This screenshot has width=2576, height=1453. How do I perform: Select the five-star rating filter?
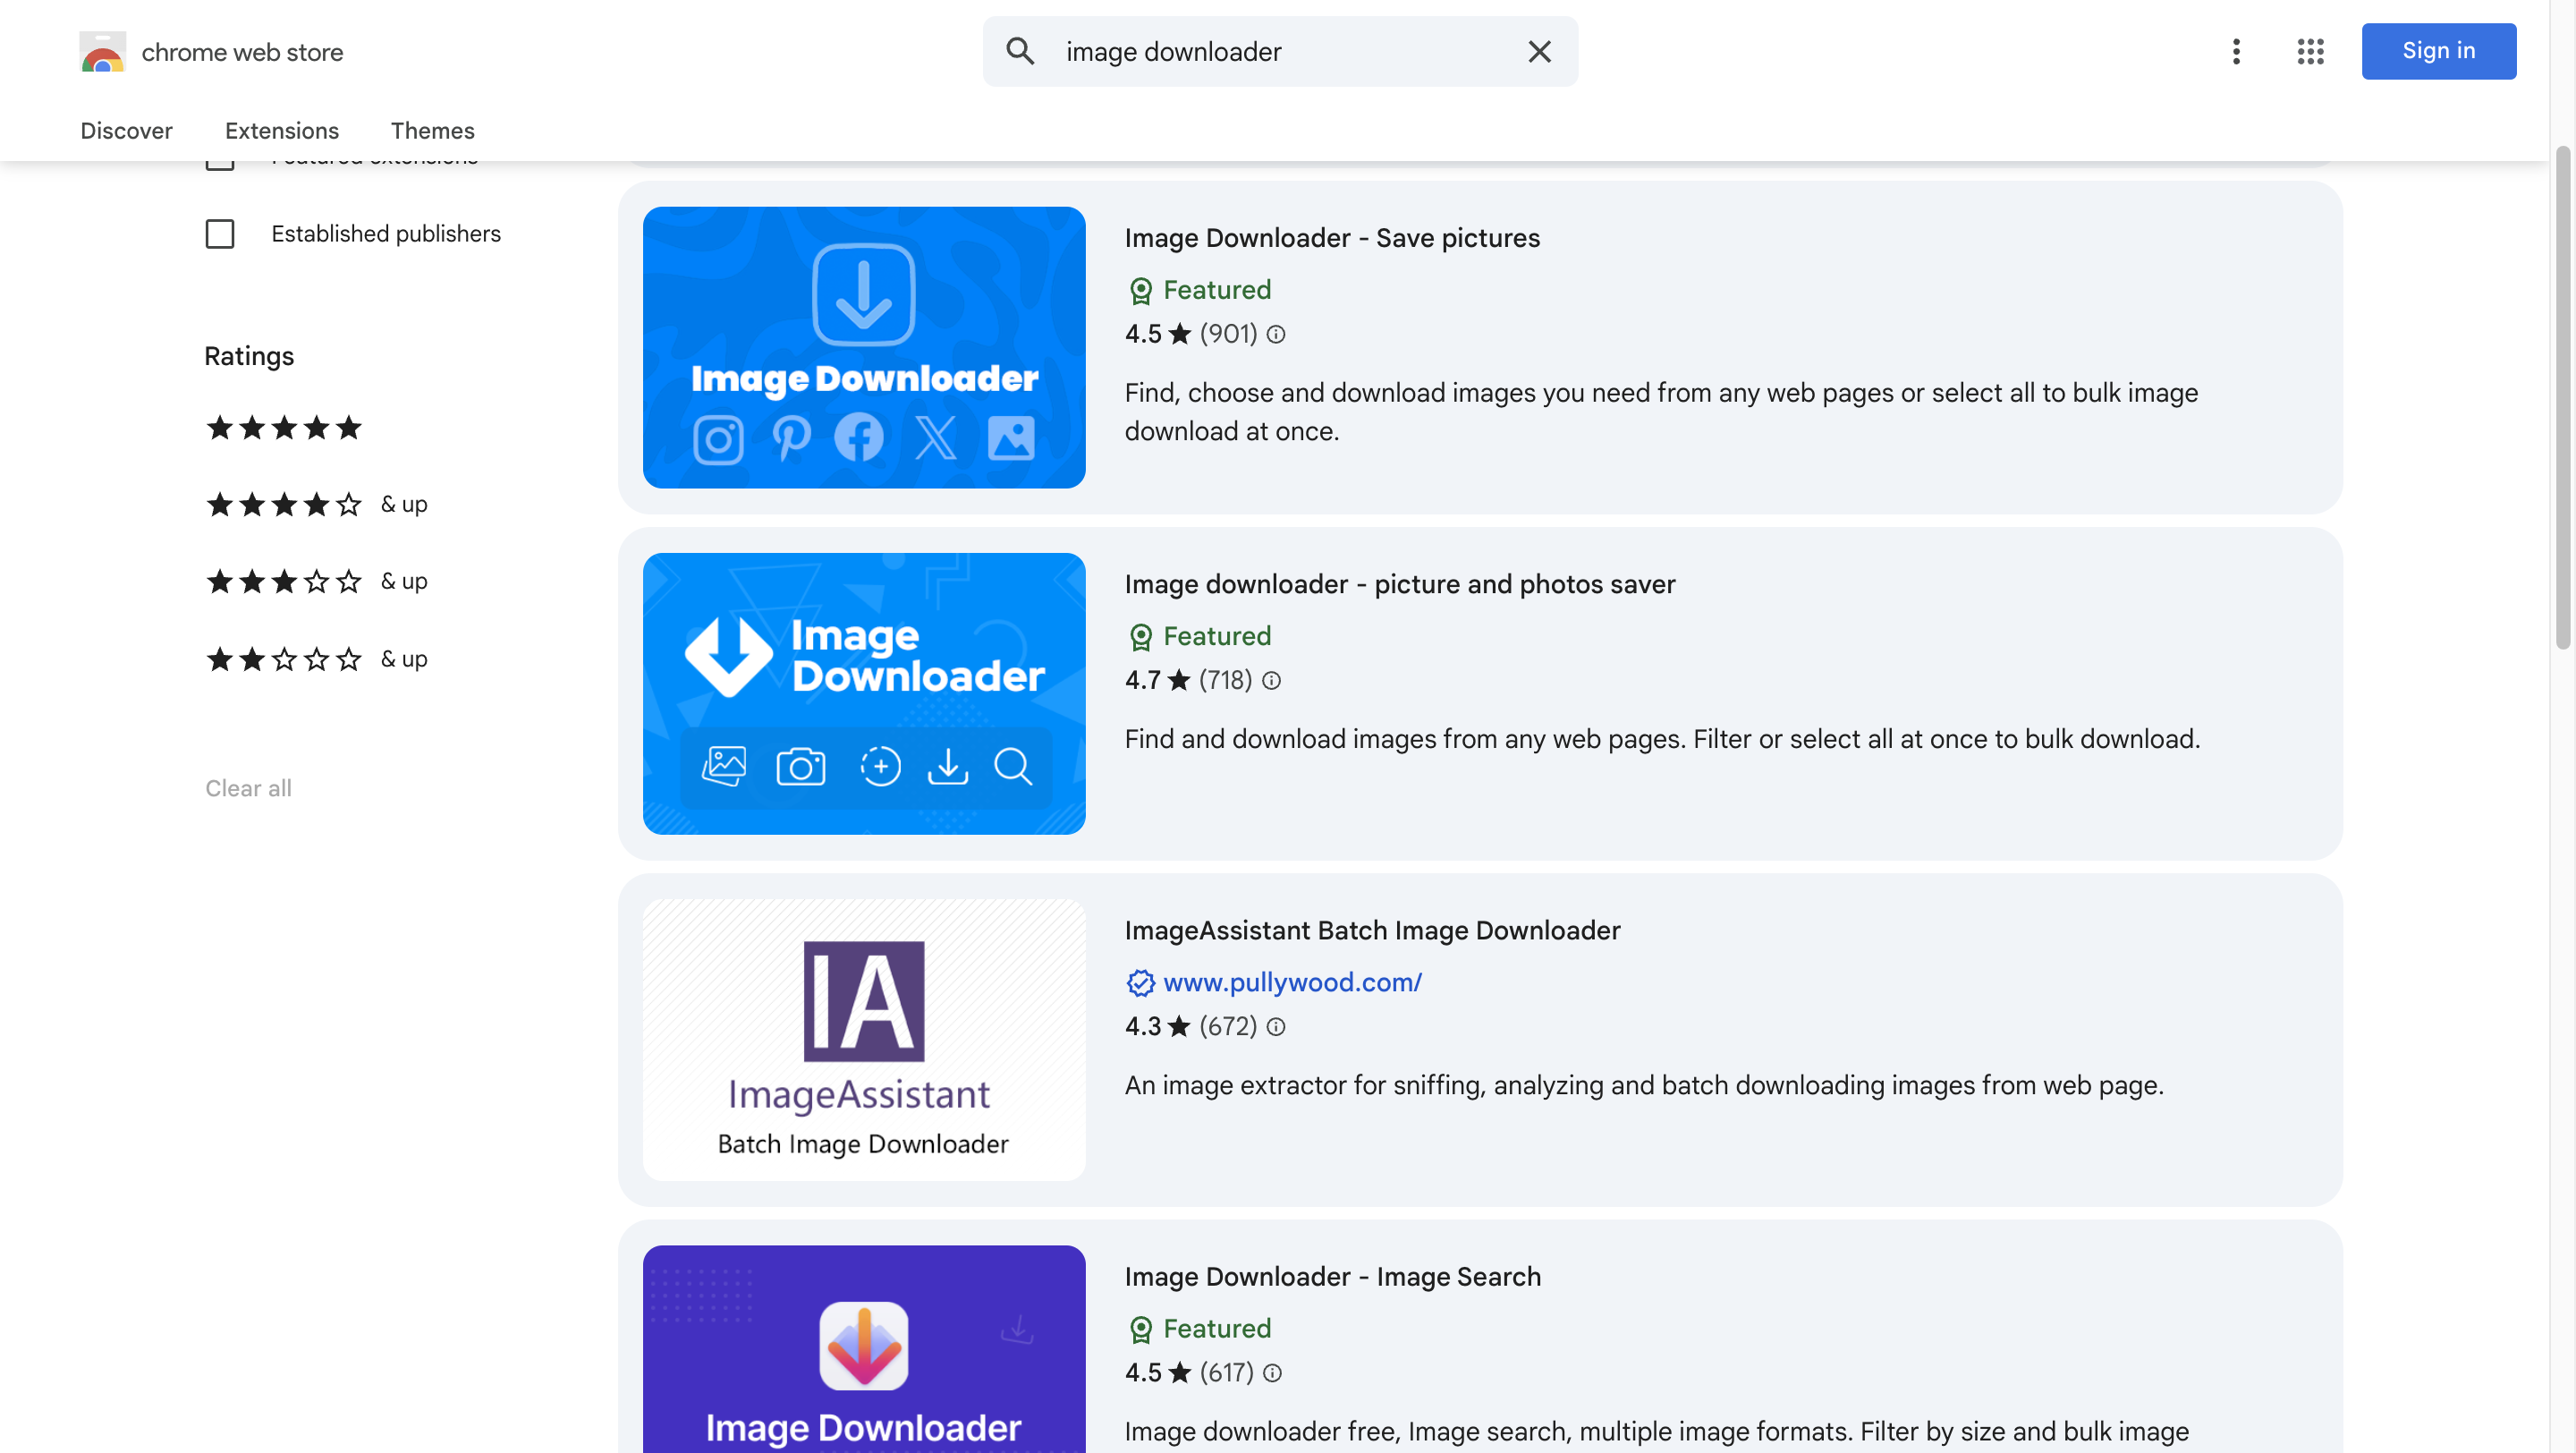(284, 428)
